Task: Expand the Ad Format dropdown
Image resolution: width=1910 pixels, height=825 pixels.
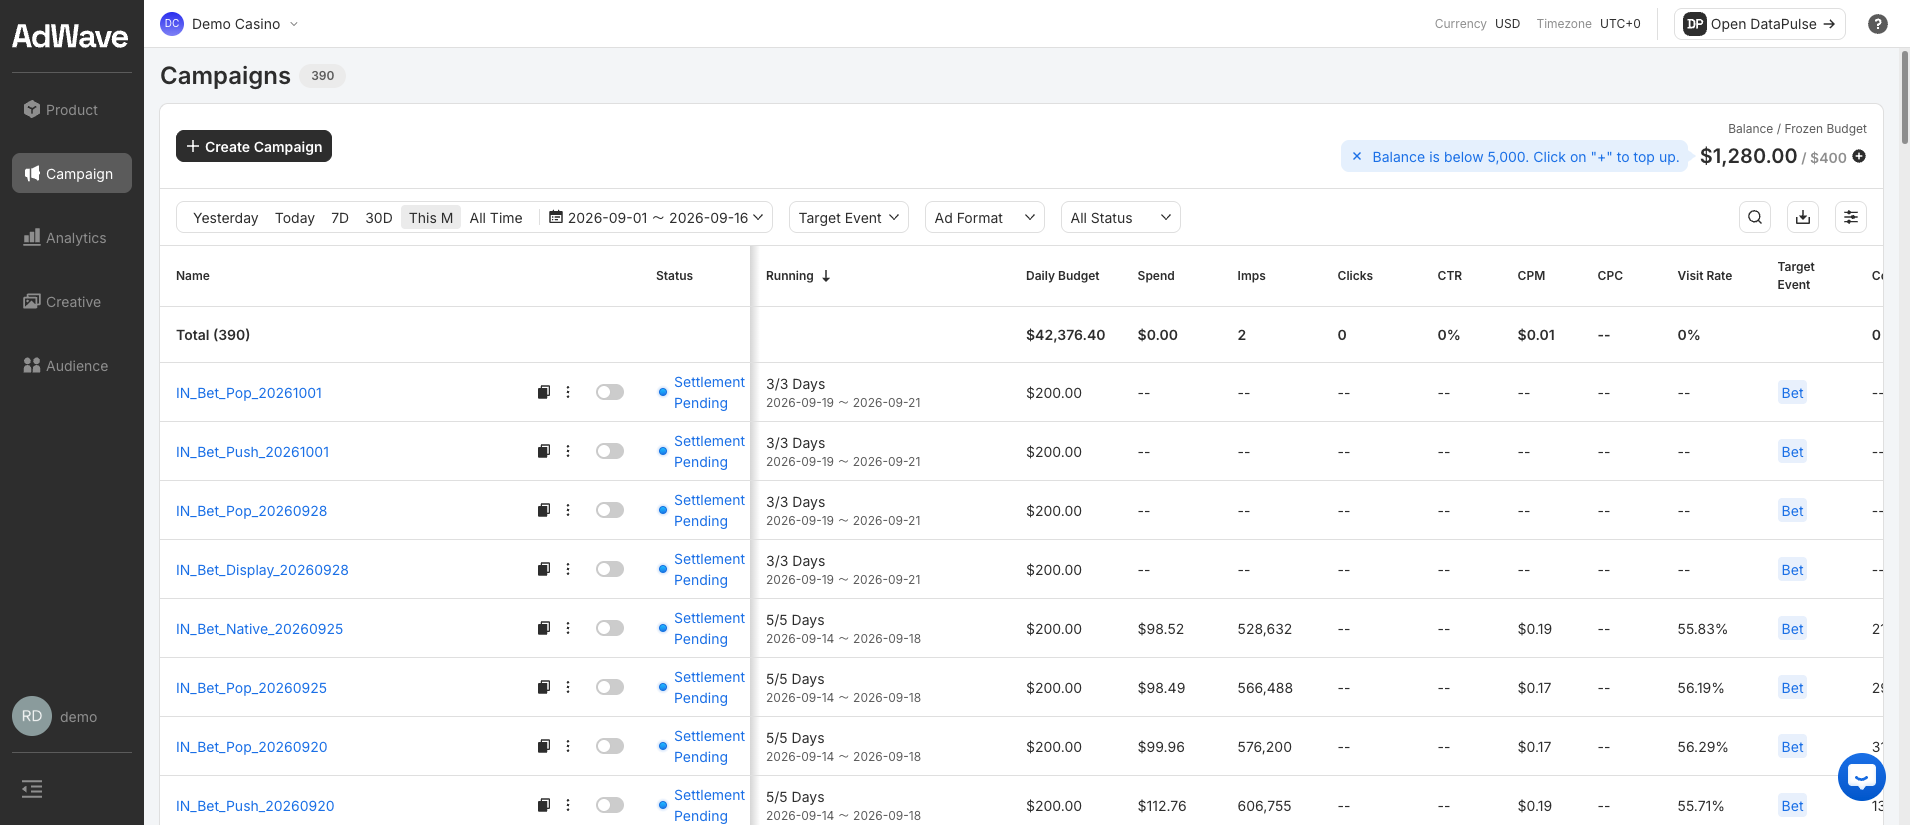Action: [984, 217]
